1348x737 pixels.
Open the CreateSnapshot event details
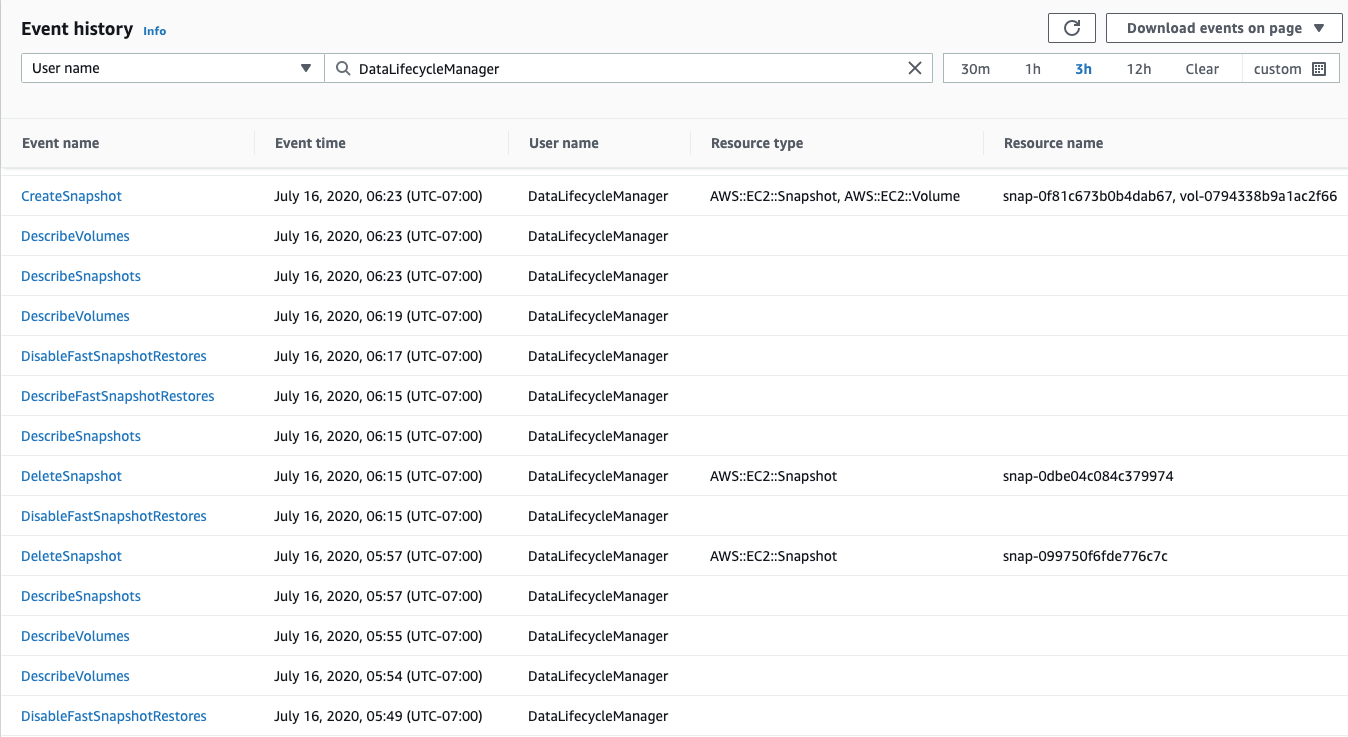(x=71, y=196)
